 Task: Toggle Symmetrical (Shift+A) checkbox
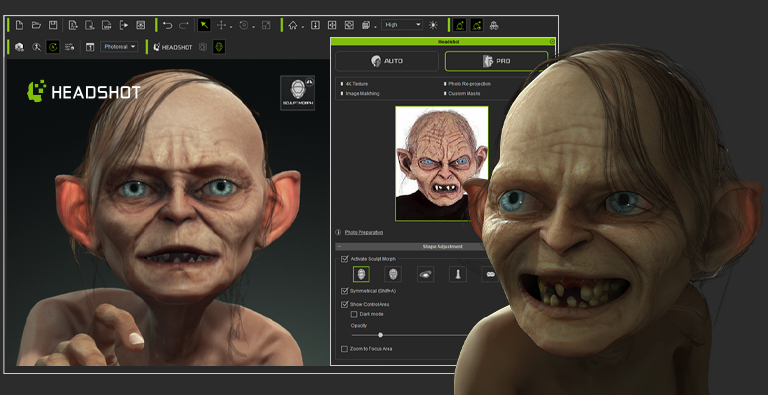tap(344, 291)
